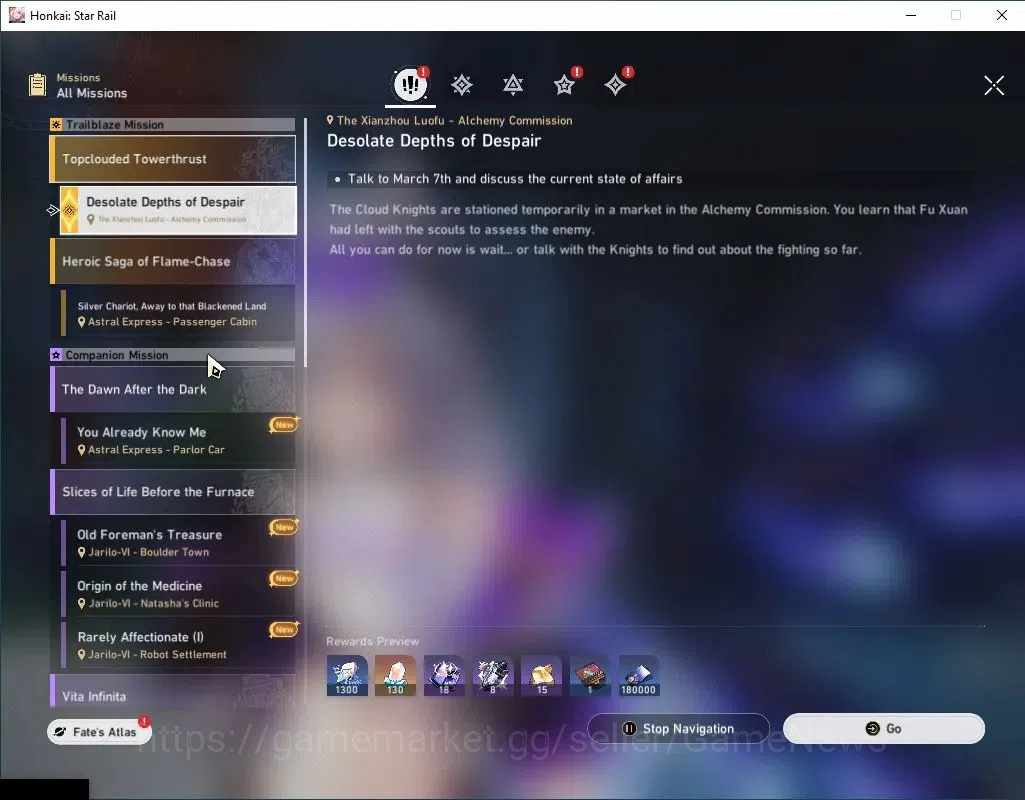Click the New badge on Origin of the Medicine
Screen dimensions: 1025x800
click(284, 578)
